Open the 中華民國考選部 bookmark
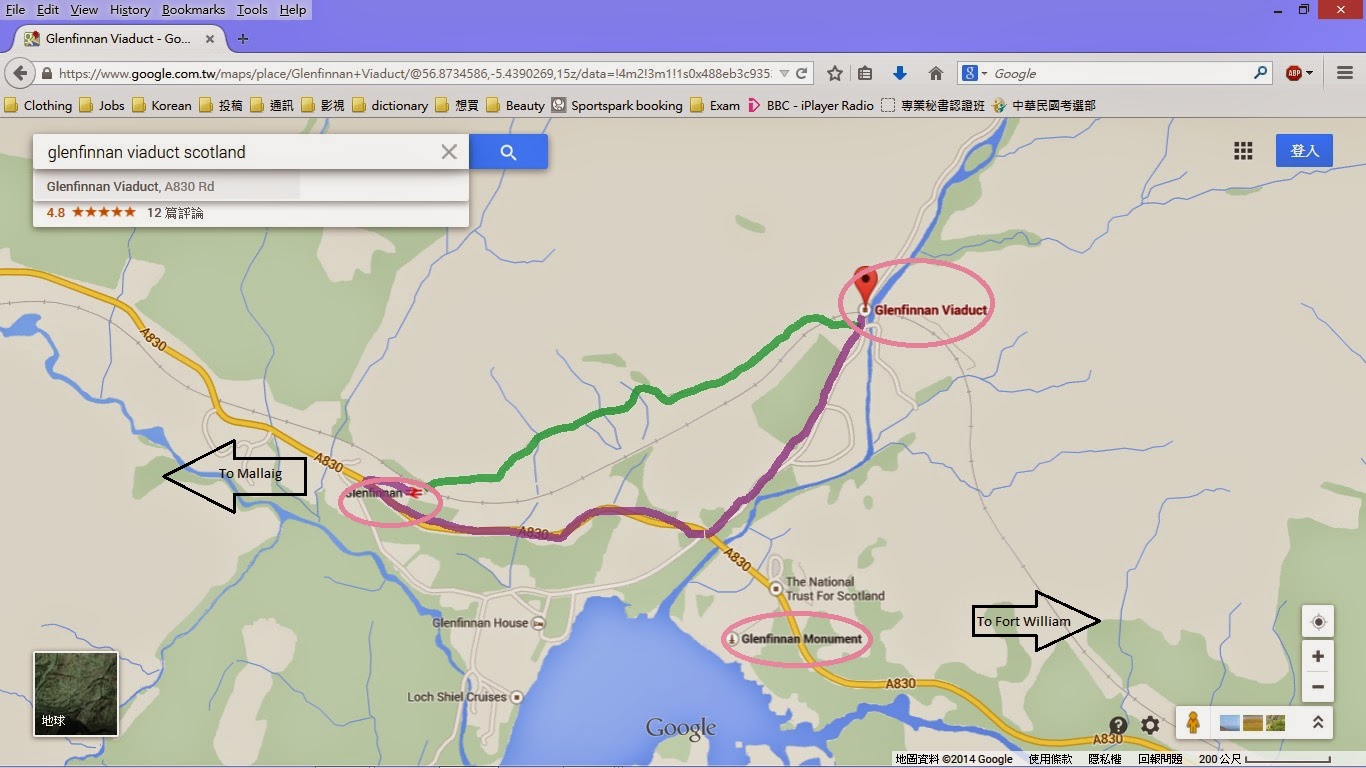Image resolution: width=1366 pixels, height=768 pixels. (x=1045, y=105)
